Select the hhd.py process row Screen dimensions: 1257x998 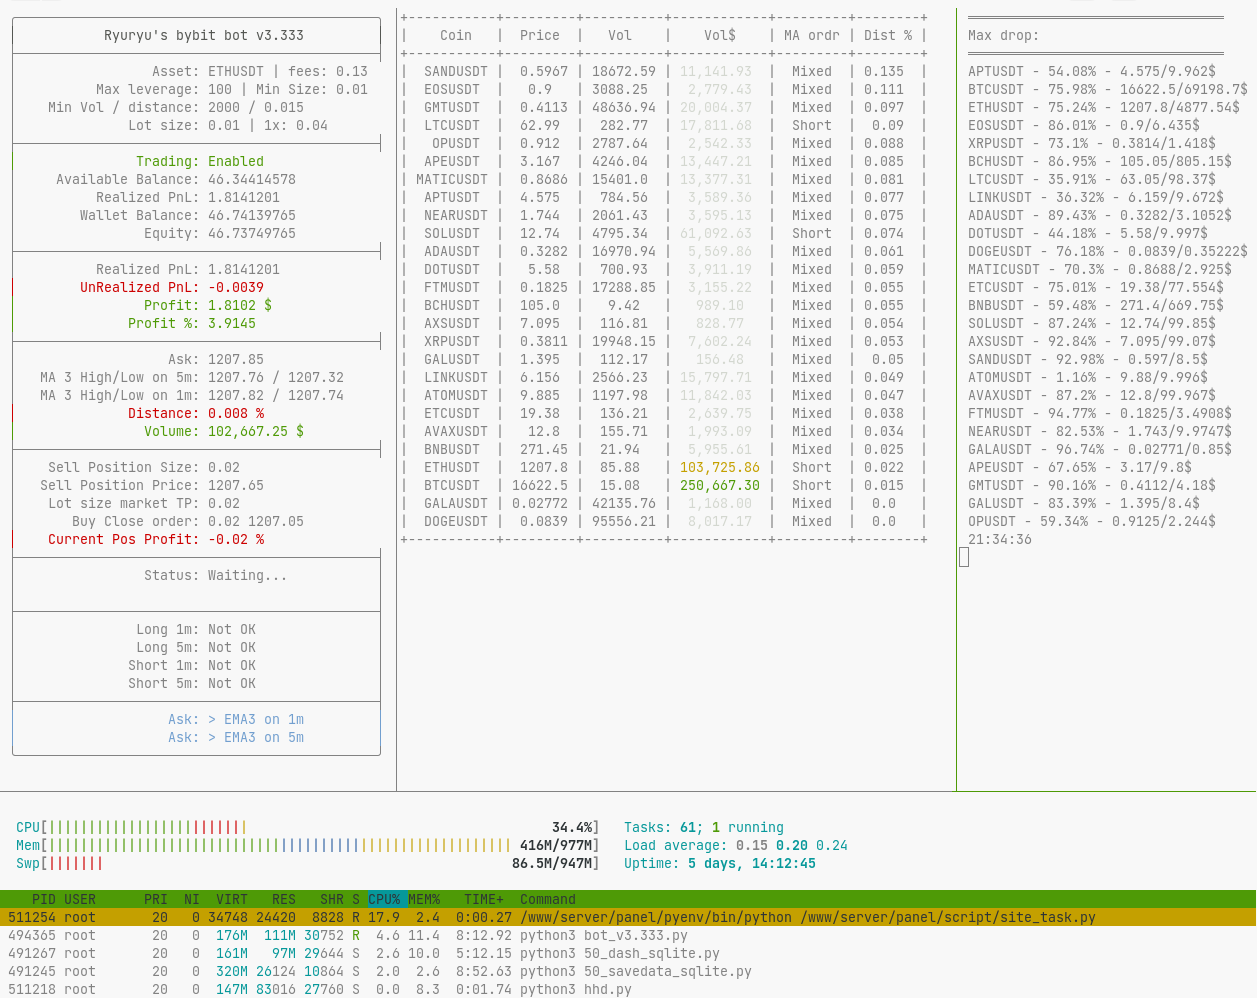[628, 989]
